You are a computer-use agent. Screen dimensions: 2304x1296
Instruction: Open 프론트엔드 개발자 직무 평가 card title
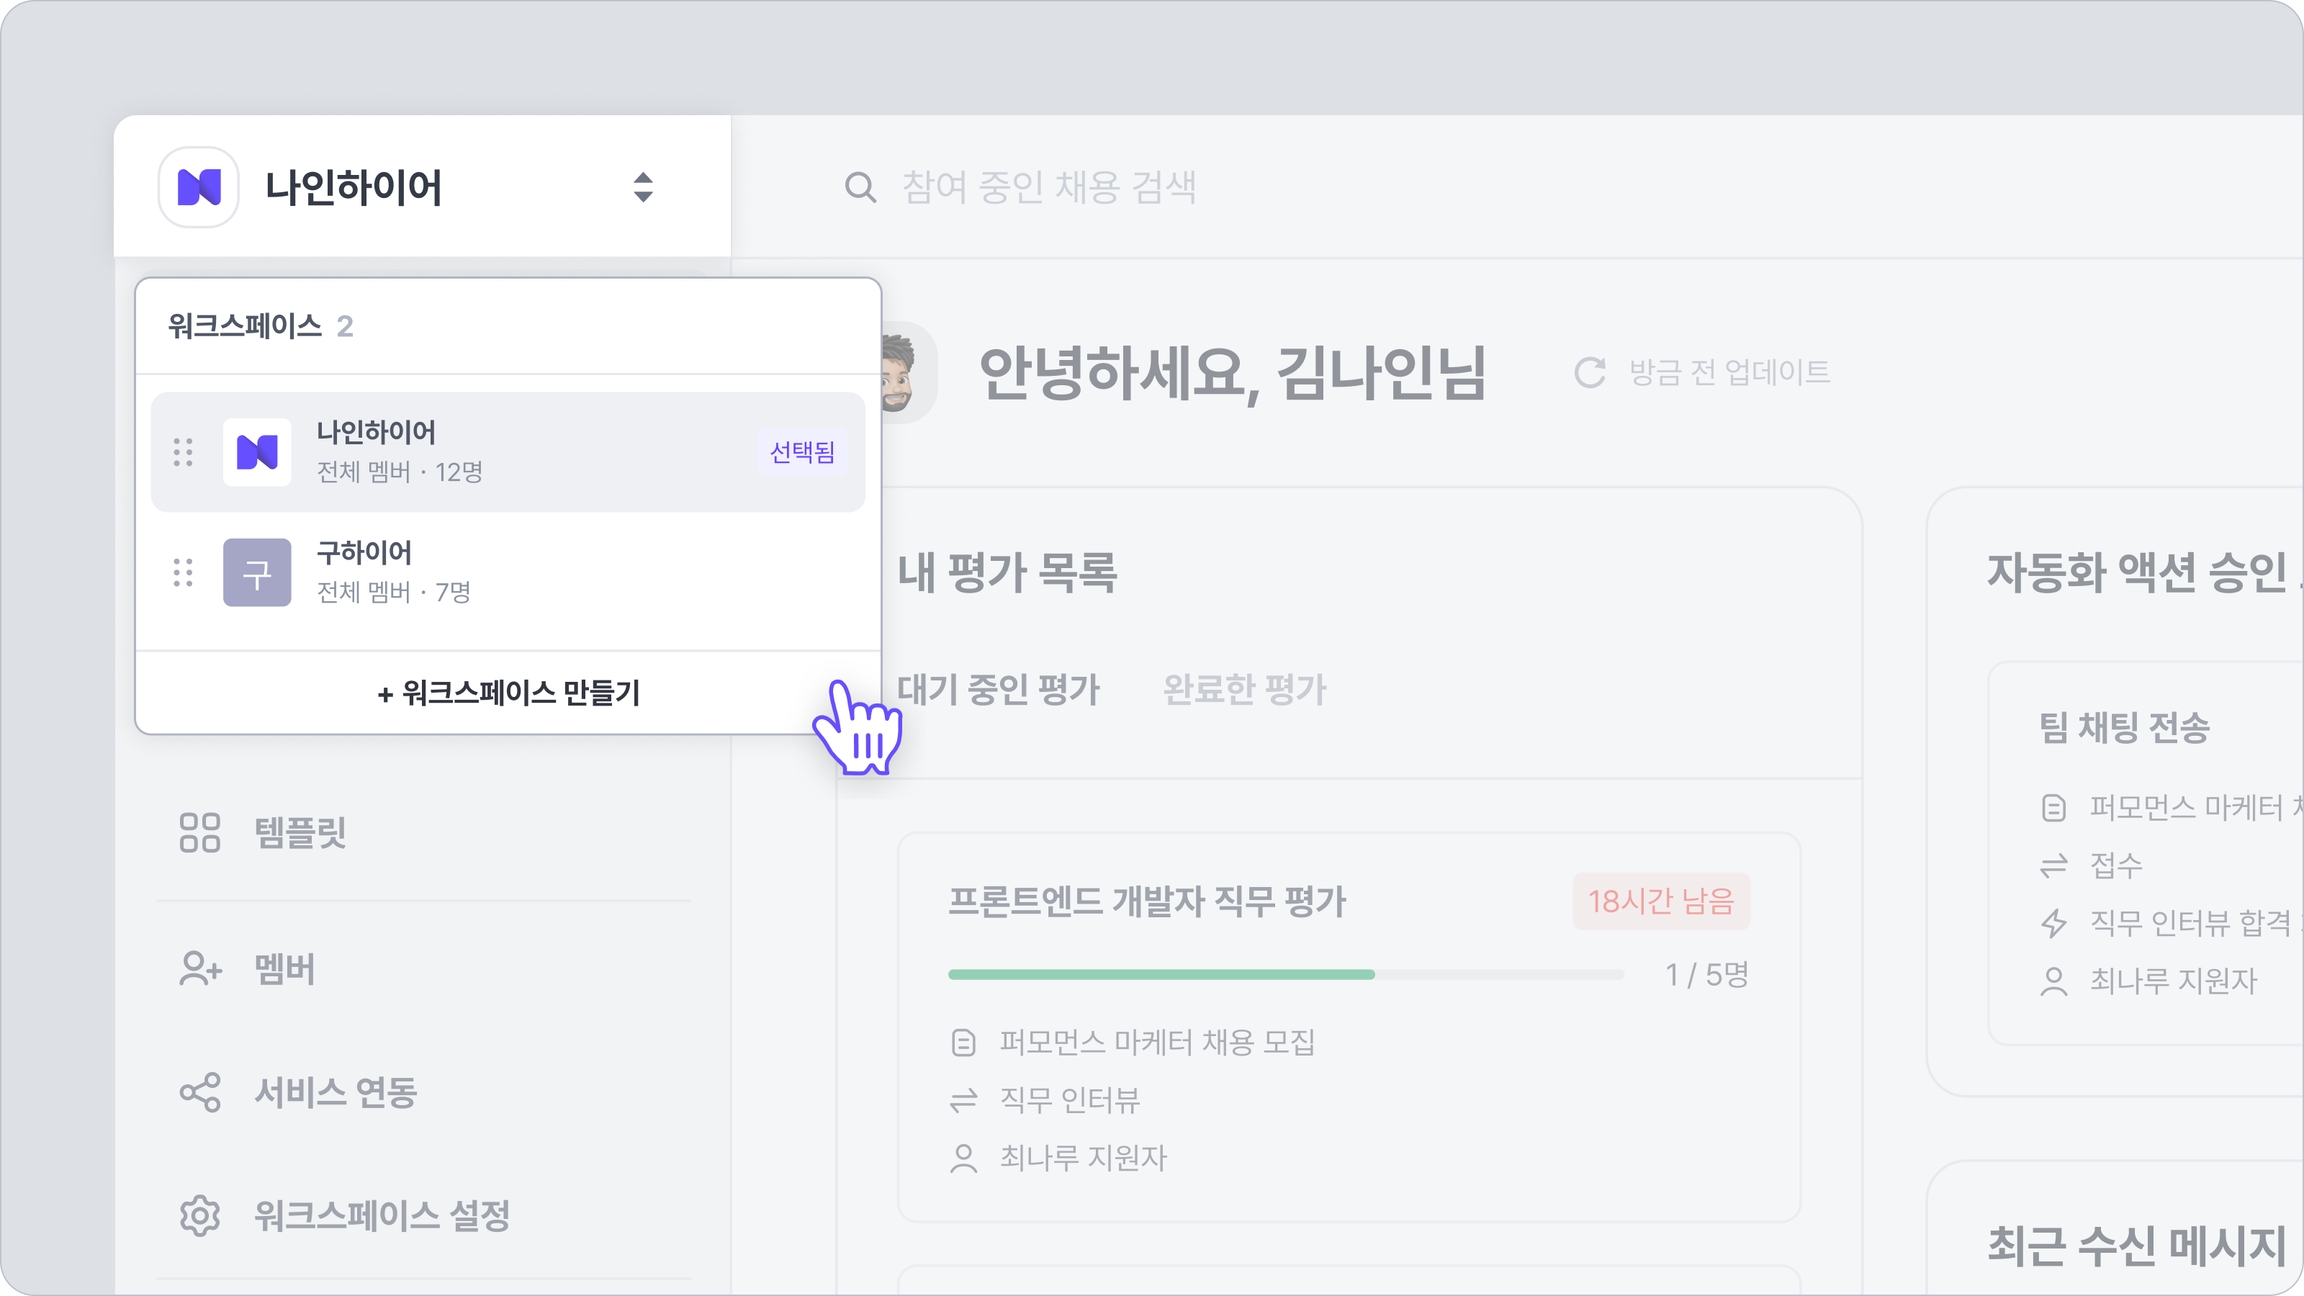pos(1147,901)
